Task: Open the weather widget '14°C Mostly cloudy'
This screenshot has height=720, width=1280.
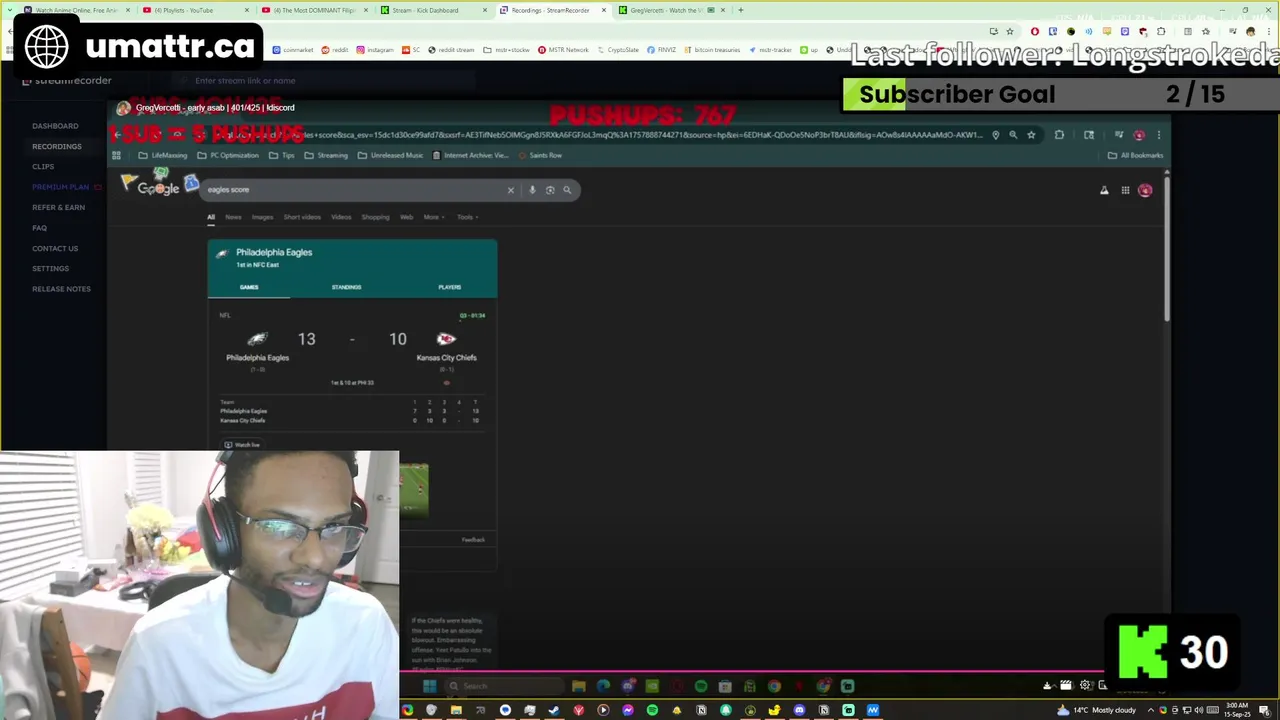Action: [1098, 710]
